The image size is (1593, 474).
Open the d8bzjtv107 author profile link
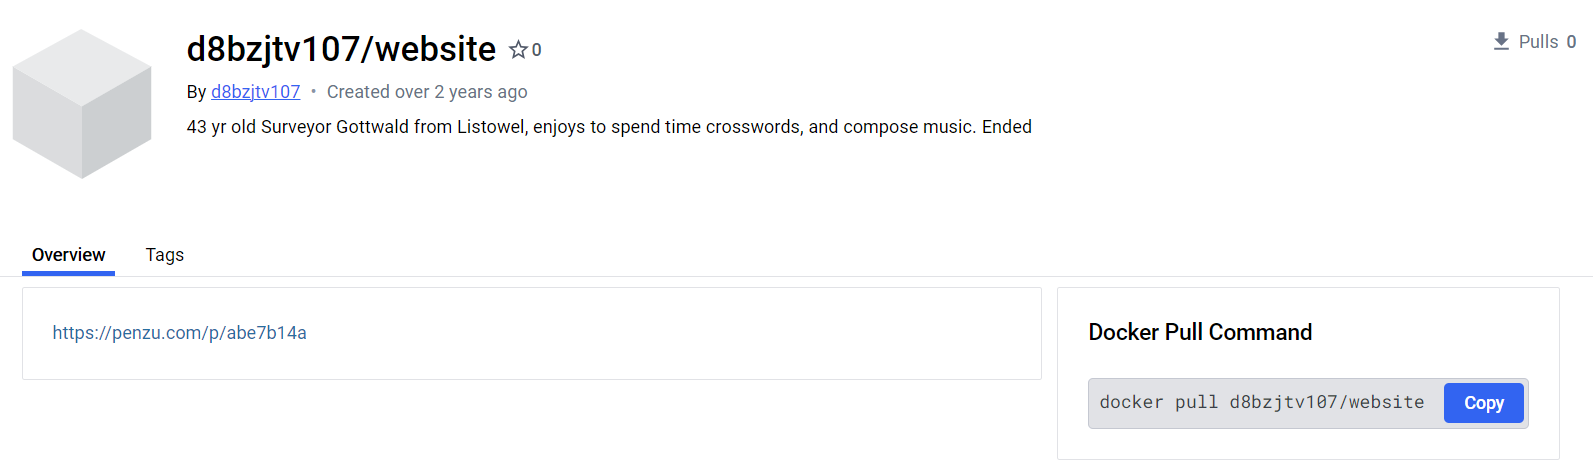coord(255,92)
